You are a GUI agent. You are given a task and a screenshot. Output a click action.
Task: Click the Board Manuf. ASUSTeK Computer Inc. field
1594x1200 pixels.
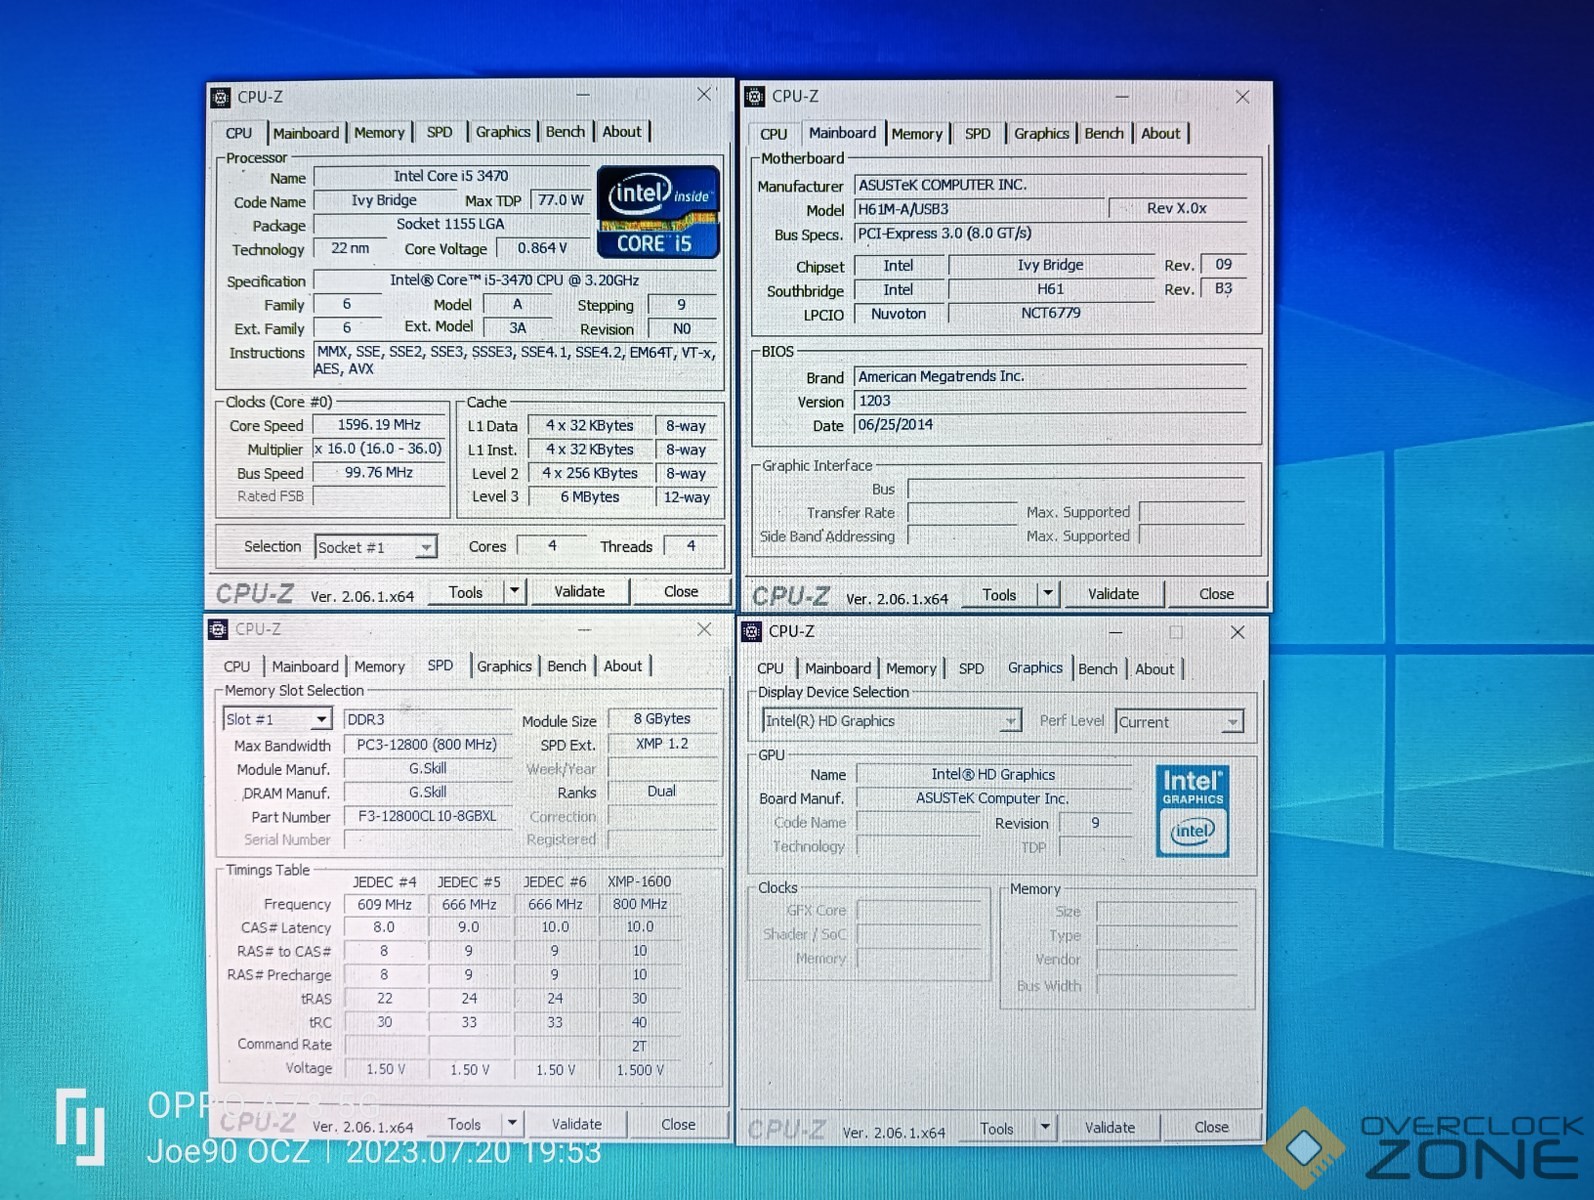(993, 798)
